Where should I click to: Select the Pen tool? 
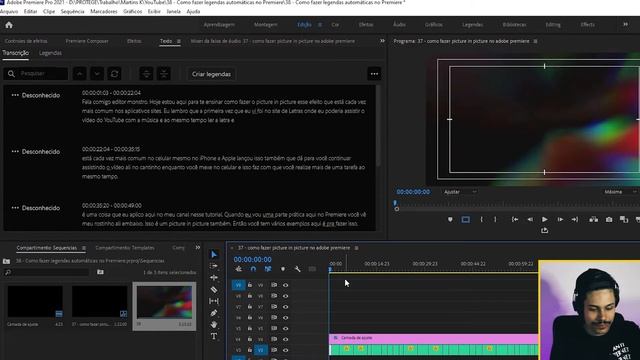pos(214,313)
